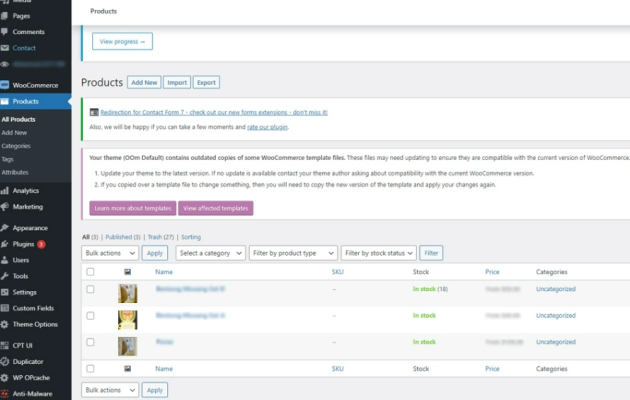Sort by Name in the table header
The image size is (630, 400).
164,272
